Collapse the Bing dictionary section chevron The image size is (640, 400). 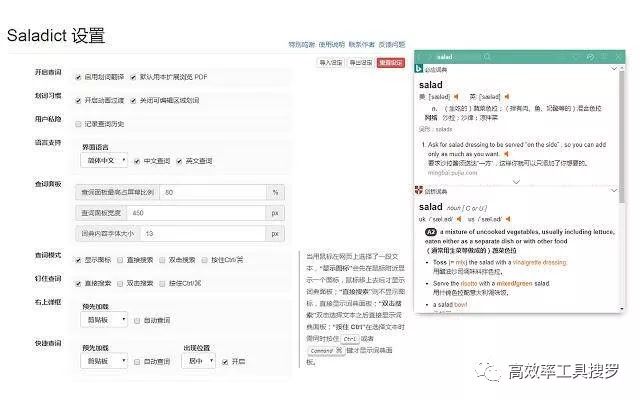point(613,69)
